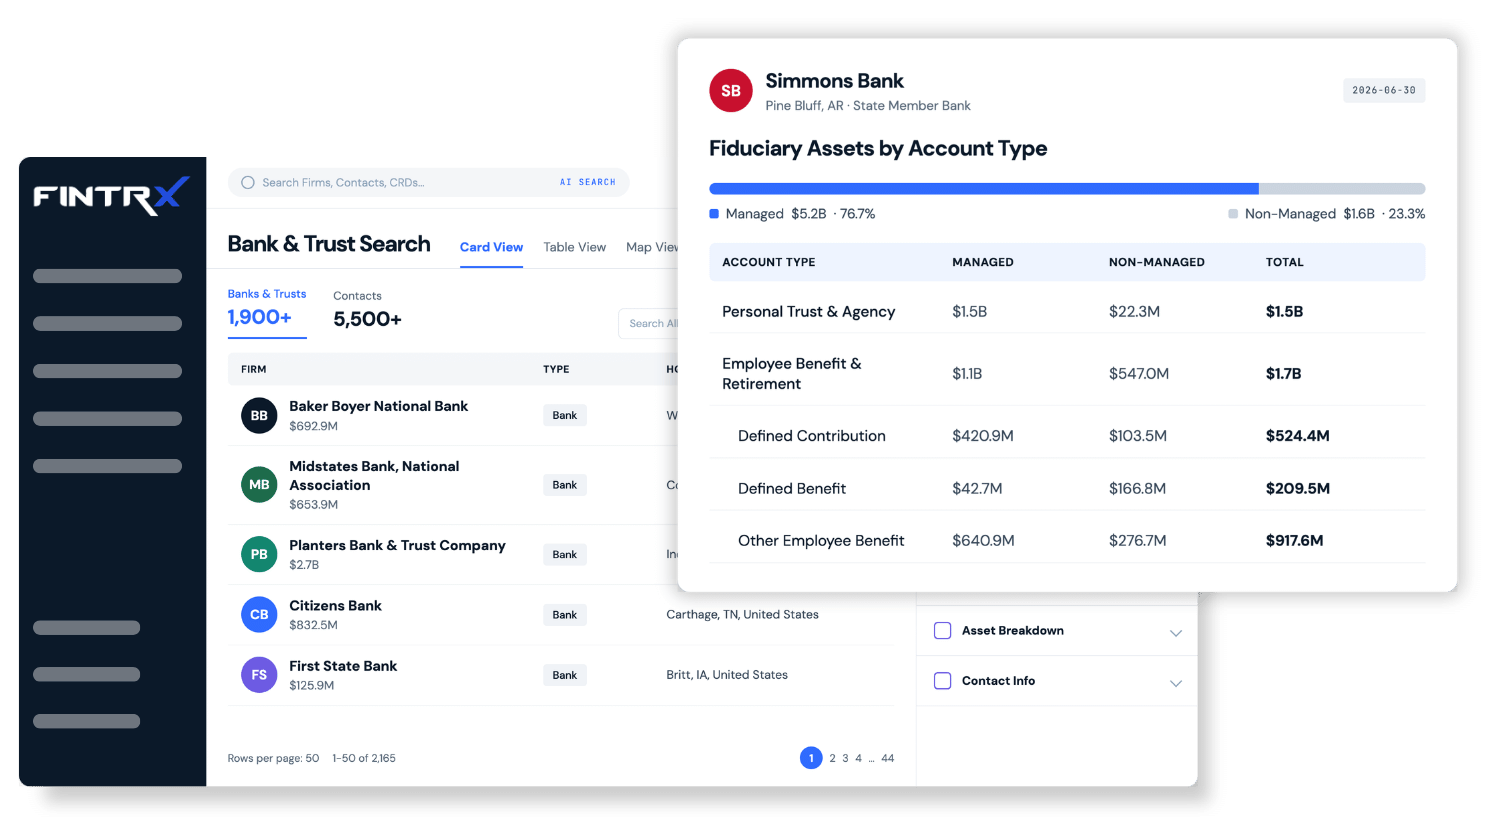Tick the Contact Info checkbox
The height and width of the screenshot is (827, 1500).
942,681
